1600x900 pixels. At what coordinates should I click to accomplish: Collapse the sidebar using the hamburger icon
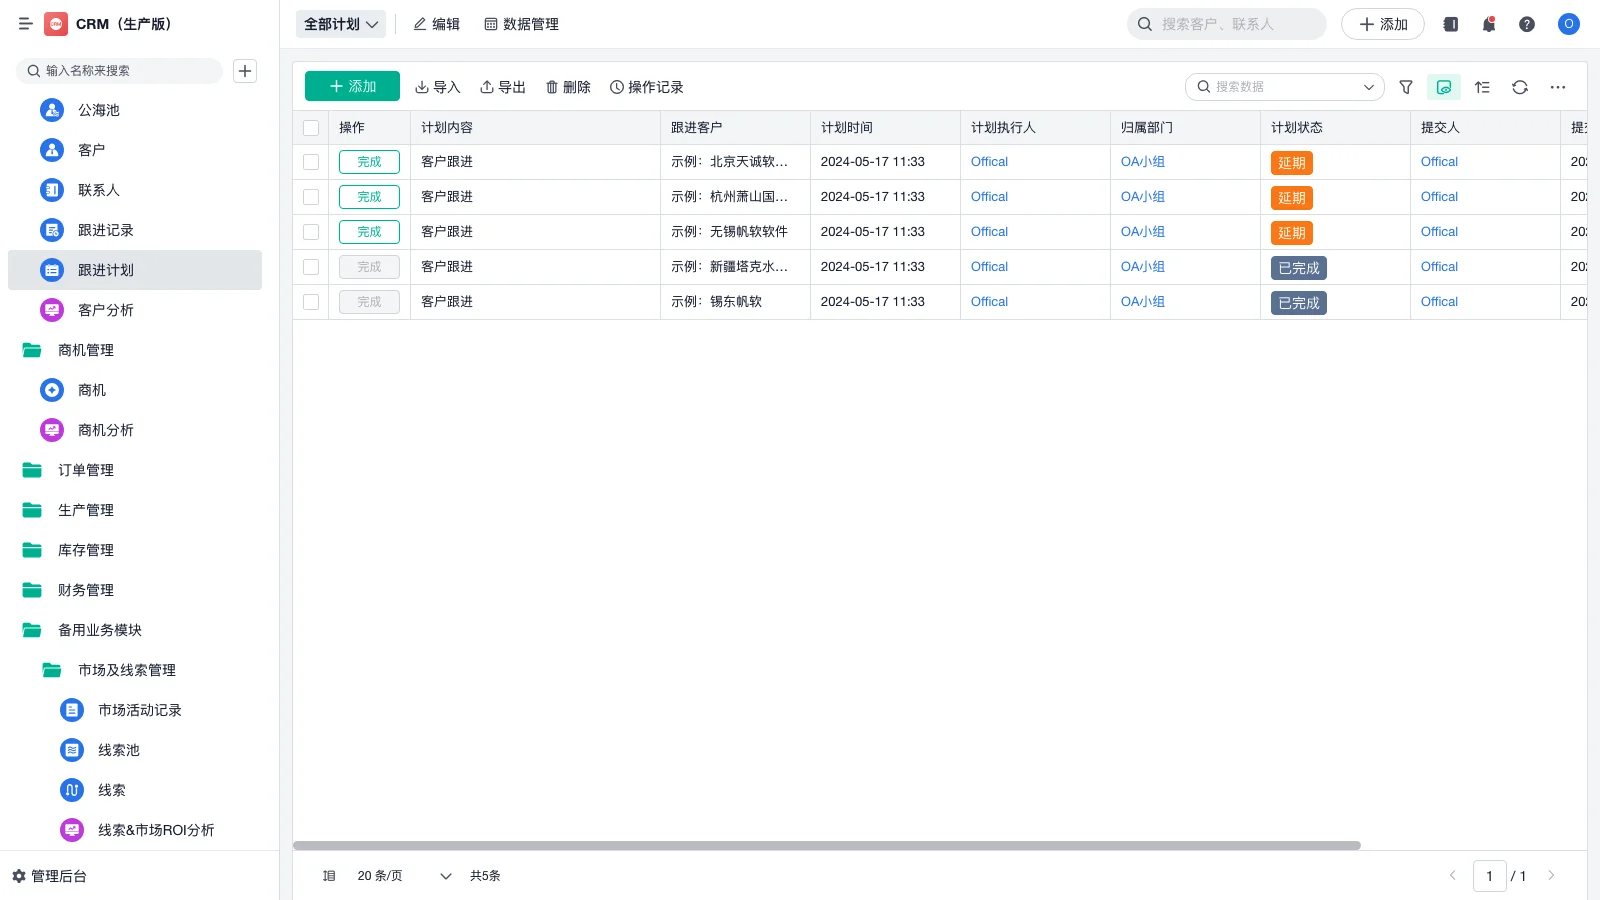tap(26, 24)
